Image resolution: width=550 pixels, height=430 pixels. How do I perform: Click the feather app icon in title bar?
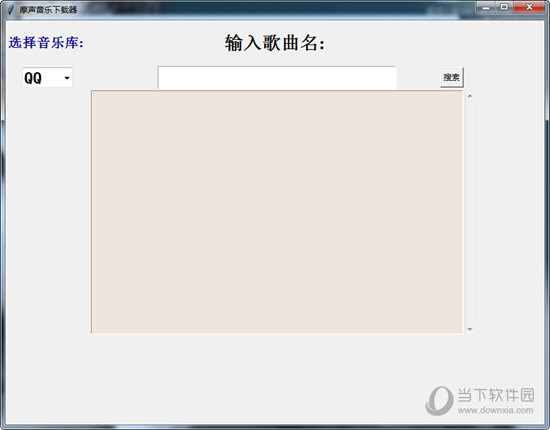(x=11, y=9)
